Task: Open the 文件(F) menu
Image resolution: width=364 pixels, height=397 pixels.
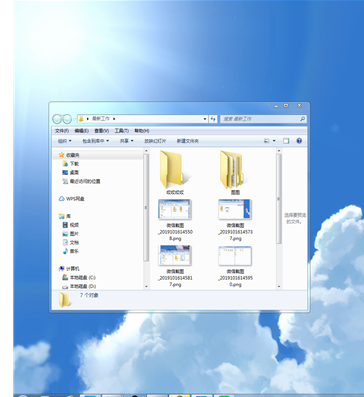Action: click(62, 131)
